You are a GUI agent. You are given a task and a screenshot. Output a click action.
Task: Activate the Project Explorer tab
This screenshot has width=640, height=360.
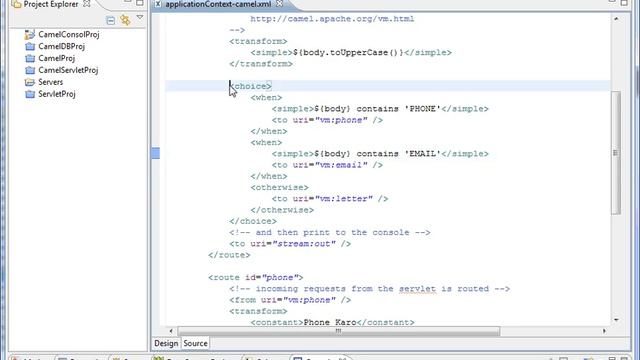point(51,4)
